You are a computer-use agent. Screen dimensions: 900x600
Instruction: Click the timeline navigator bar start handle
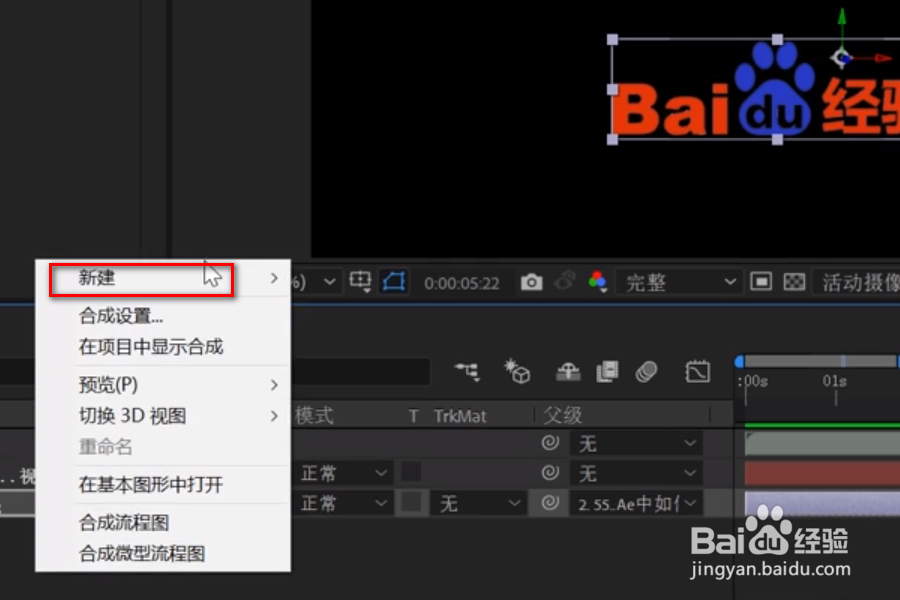739,361
